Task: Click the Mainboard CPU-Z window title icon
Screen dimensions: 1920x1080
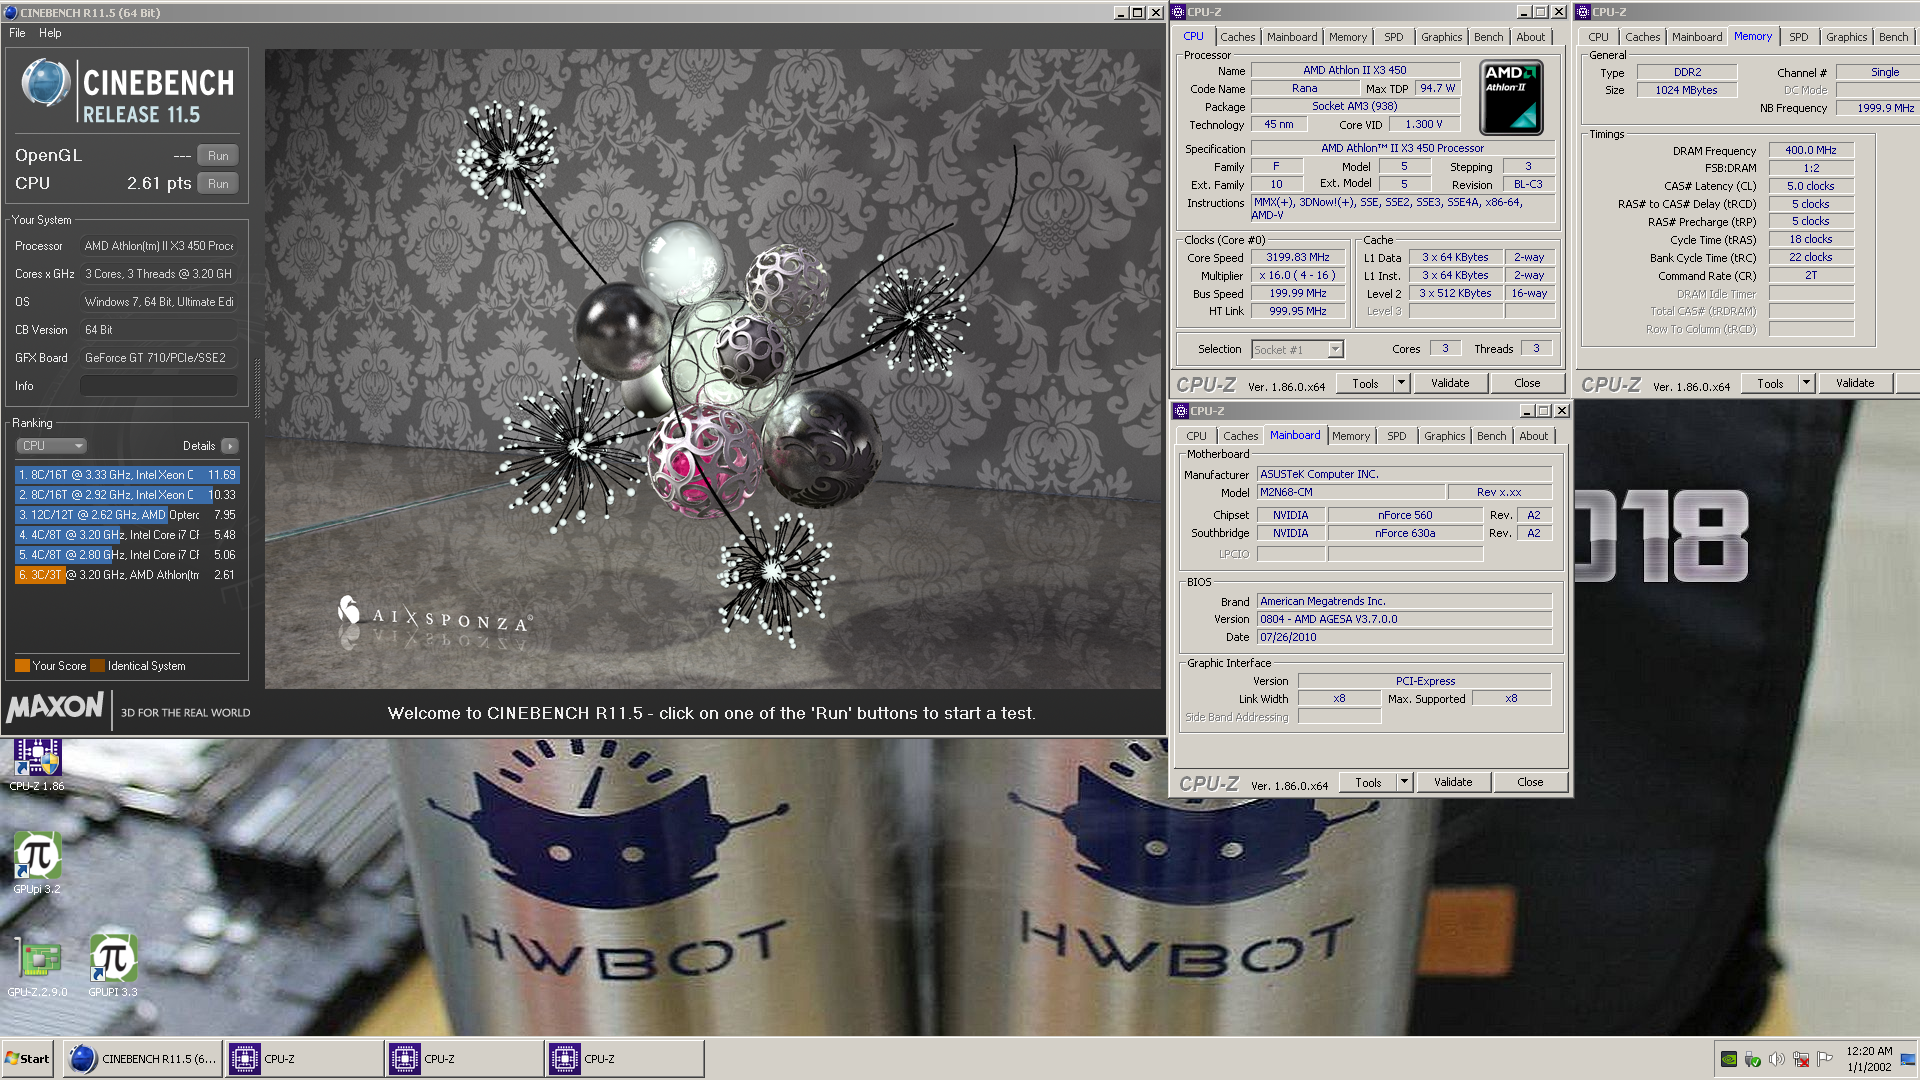Action: tap(1181, 411)
